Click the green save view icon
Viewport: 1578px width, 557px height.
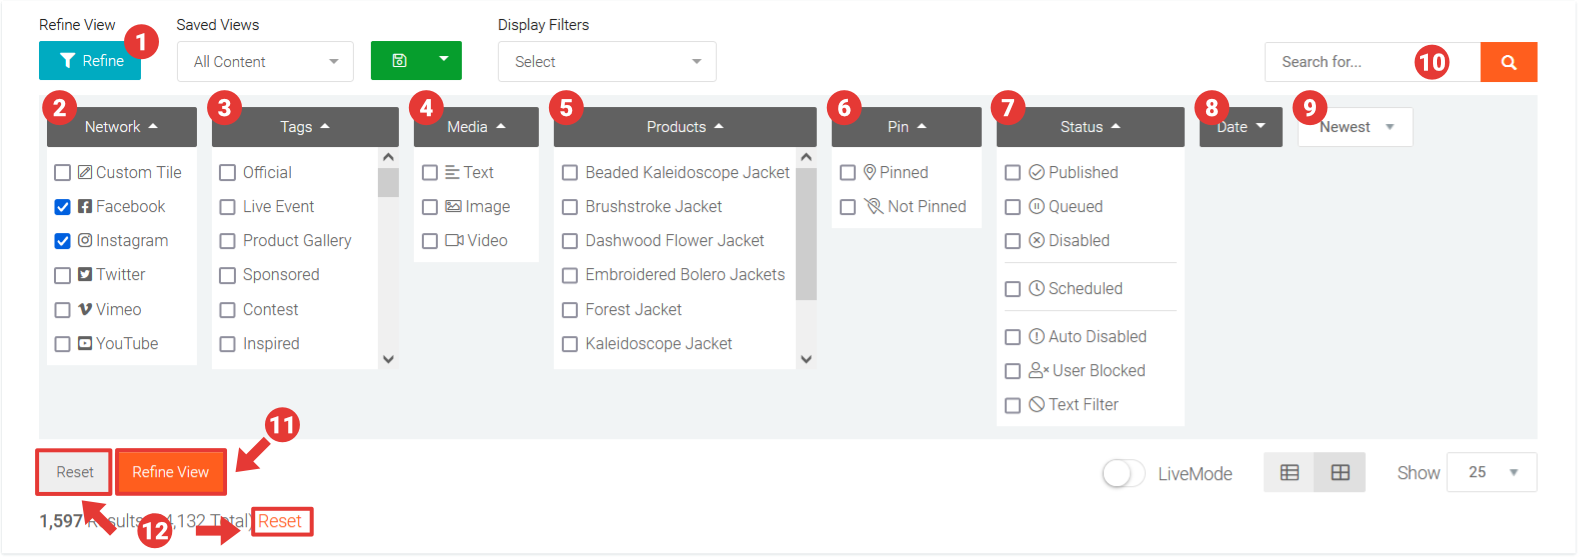pos(399,60)
